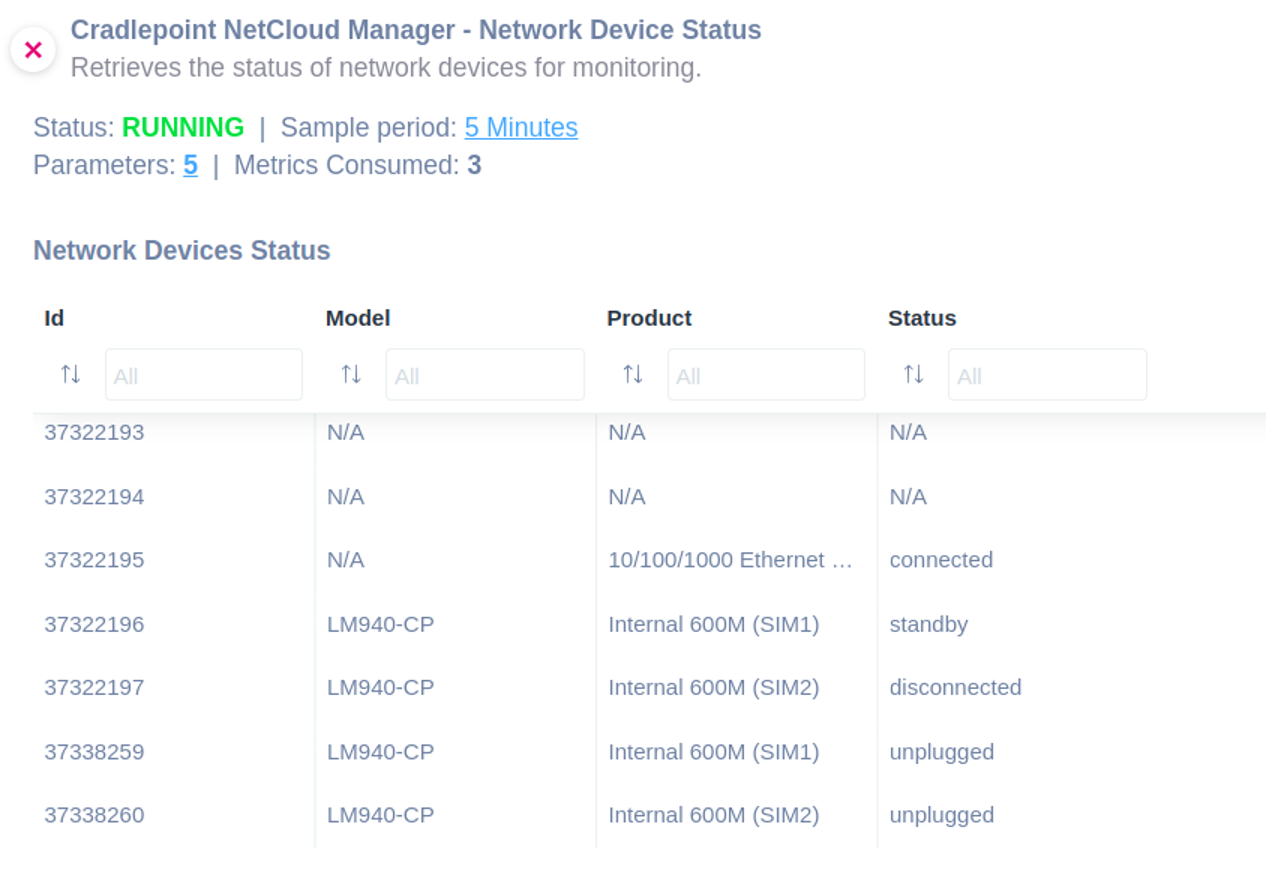This screenshot has width=1266, height=890.
Task: Focus the Product filter input field
Action: click(766, 375)
